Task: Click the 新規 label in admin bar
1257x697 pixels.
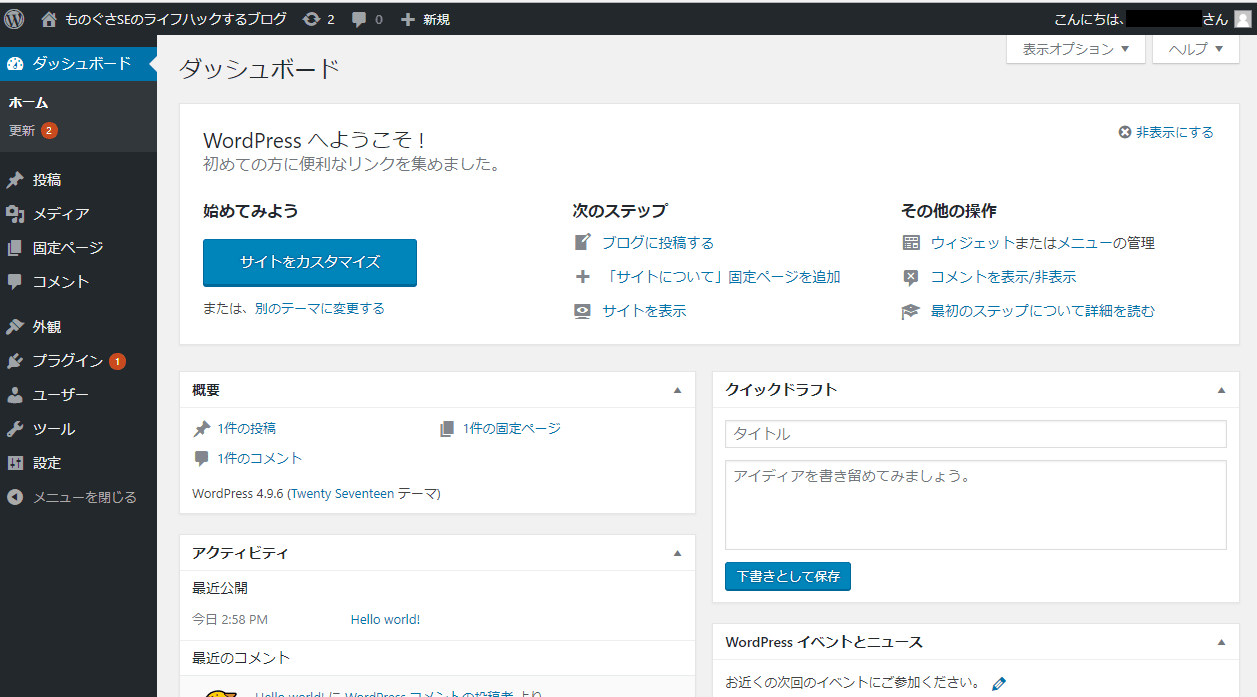Action: coord(436,19)
